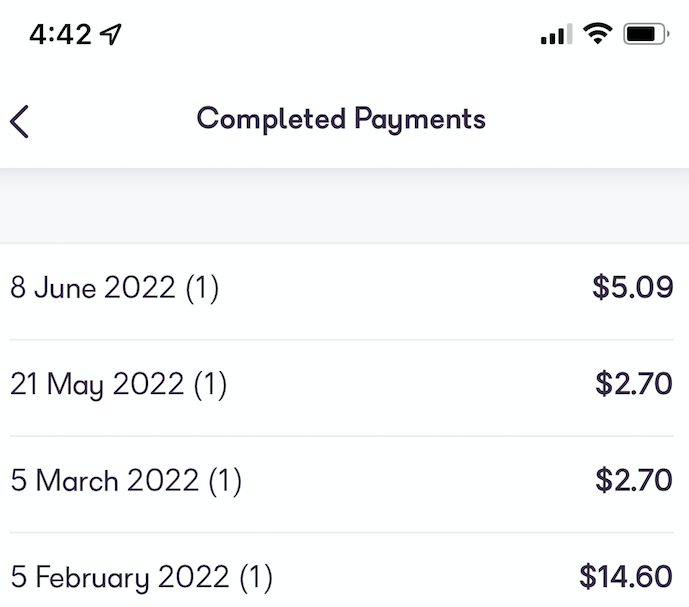Viewport: 689px width, 607px height.
Task: Tap the (1) count beside 5 February 2022
Action: coord(255,577)
